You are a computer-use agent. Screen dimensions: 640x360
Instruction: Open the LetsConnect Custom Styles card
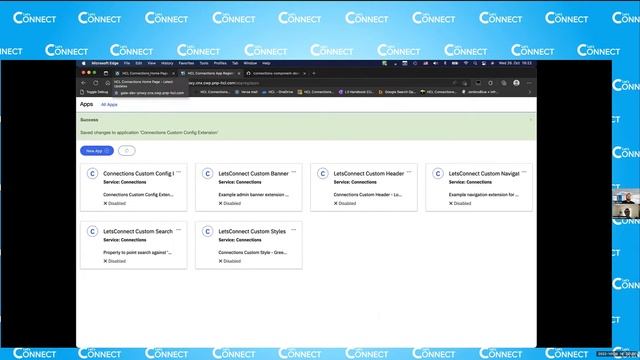pyautogui.click(x=249, y=245)
